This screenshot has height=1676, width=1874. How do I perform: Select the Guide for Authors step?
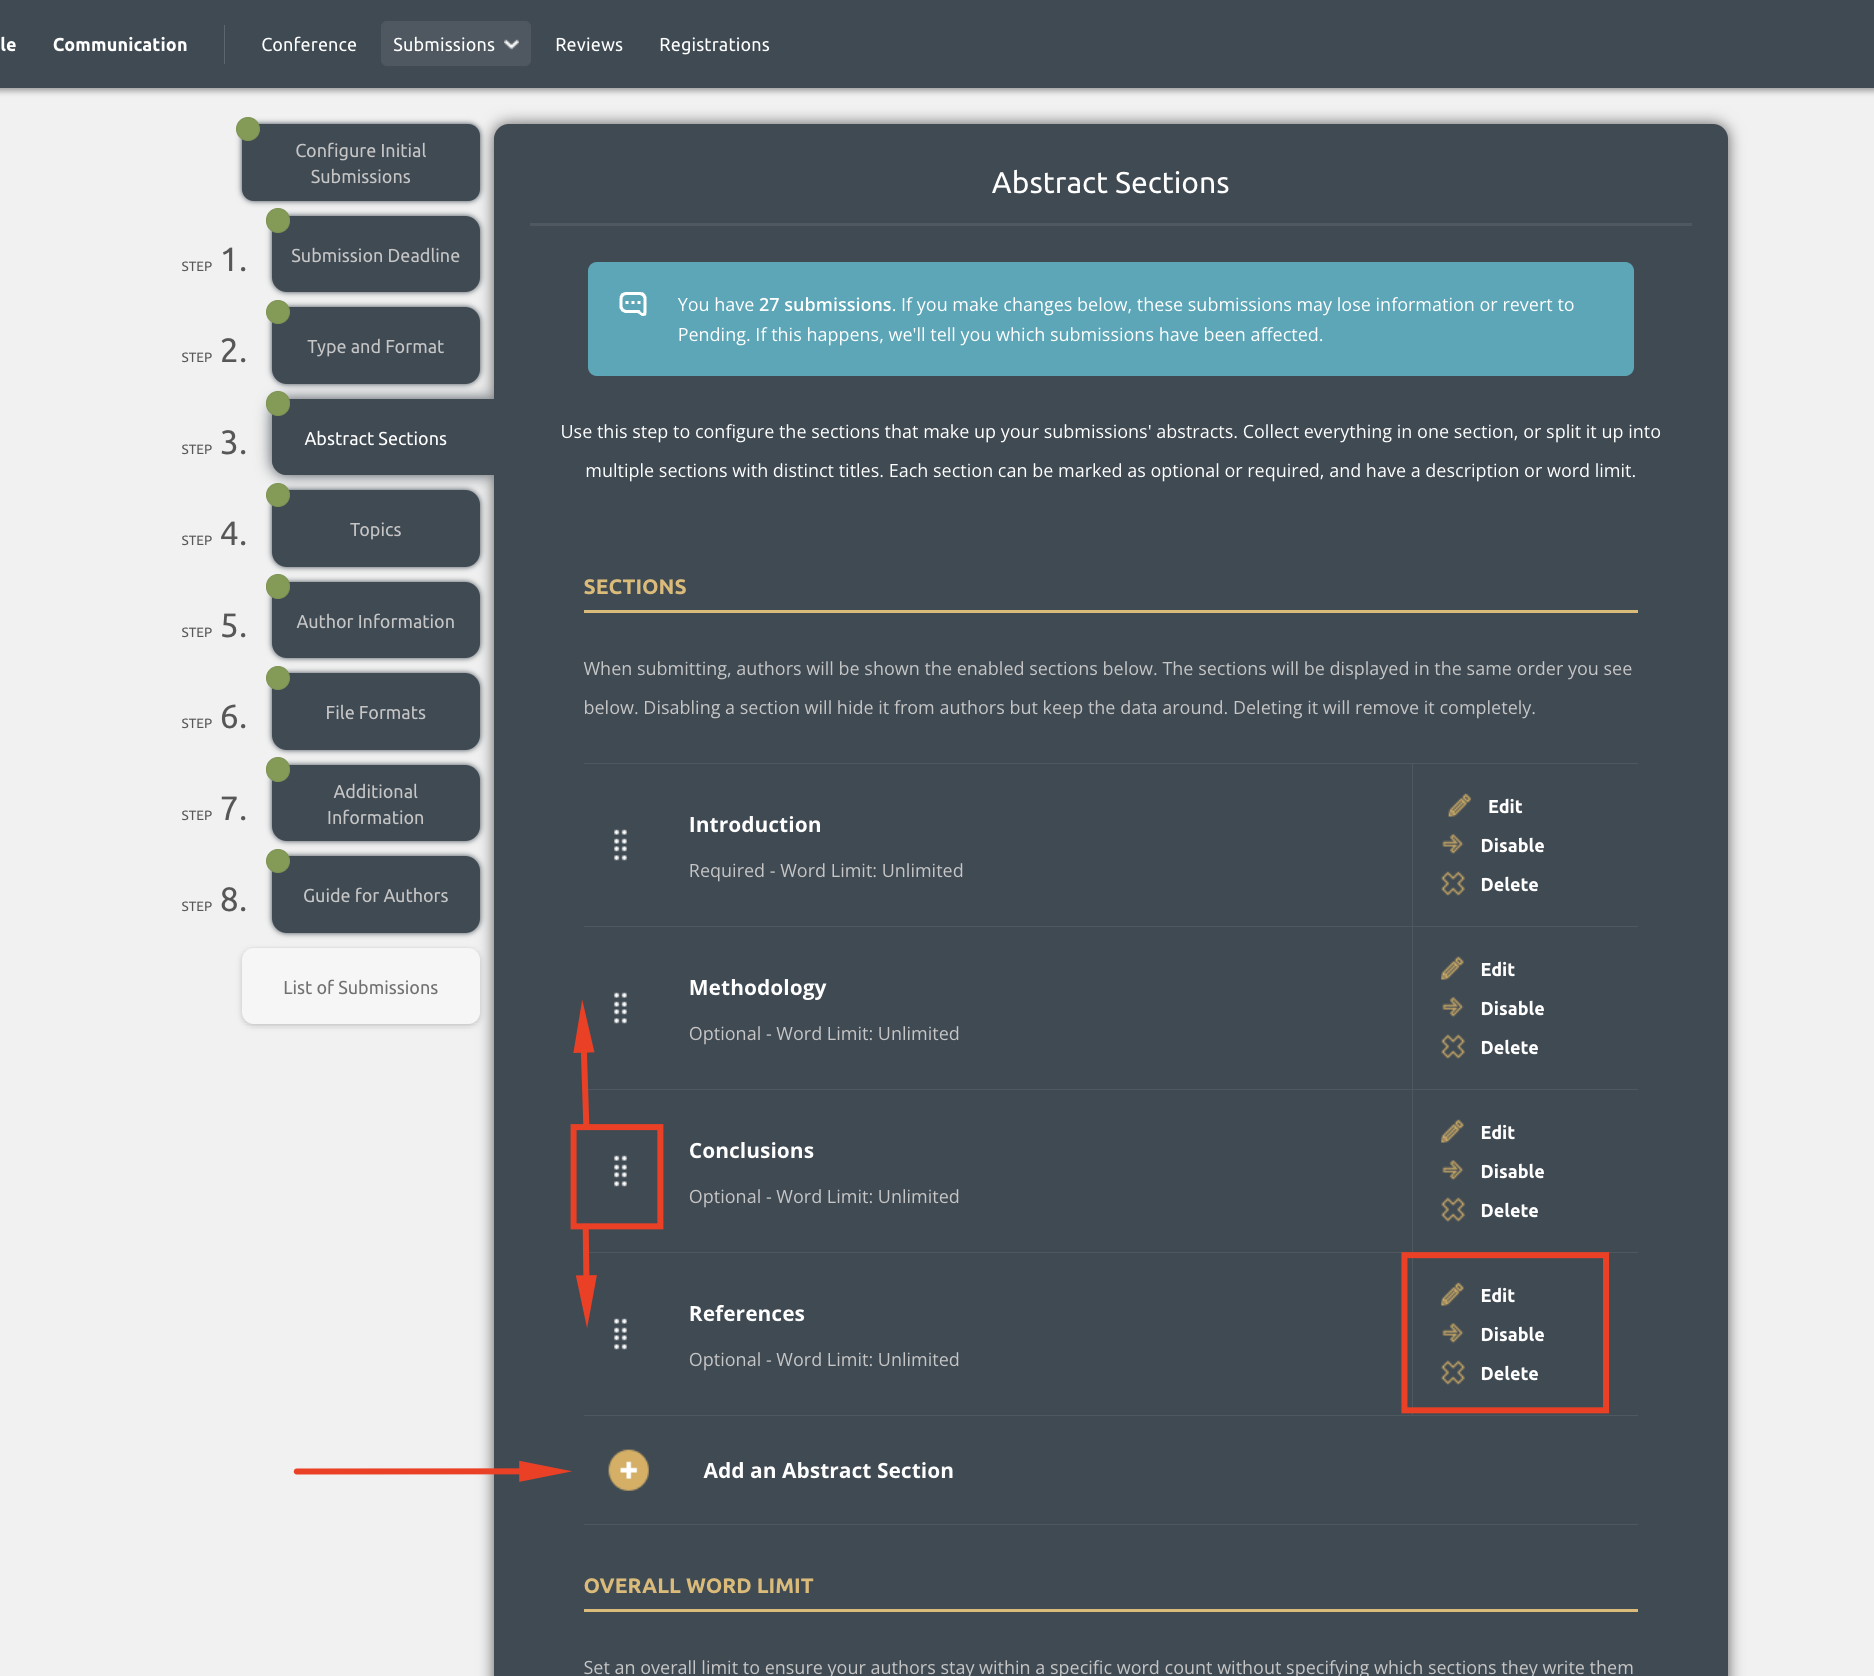tap(375, 896)
